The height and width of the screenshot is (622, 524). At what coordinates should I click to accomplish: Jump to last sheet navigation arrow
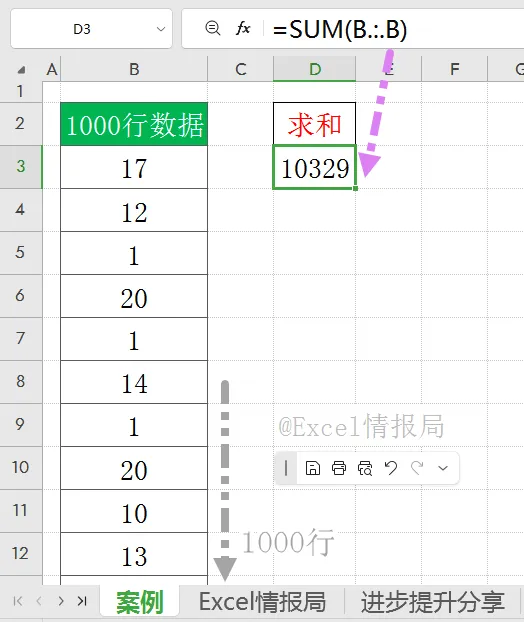(x=82, y=601)
